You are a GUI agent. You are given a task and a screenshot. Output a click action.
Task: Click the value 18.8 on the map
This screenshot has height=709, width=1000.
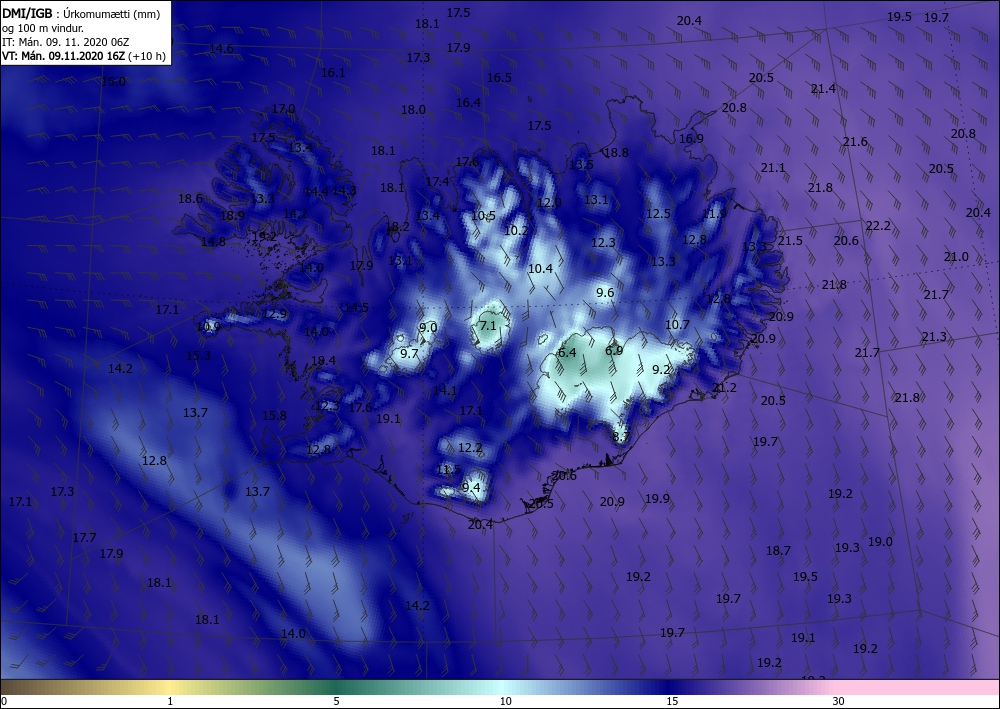click(616, 153)
